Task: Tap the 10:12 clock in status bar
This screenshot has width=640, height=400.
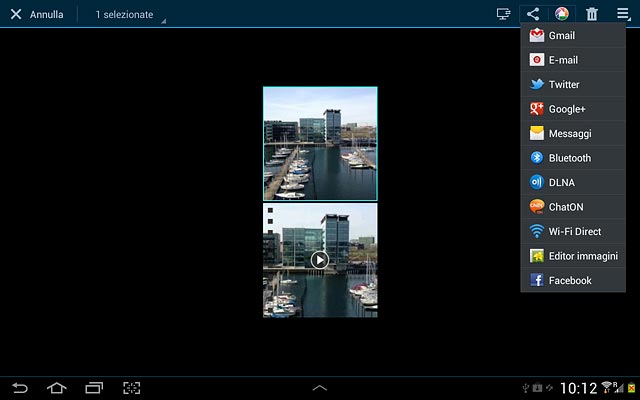Action: click(578, 388)
